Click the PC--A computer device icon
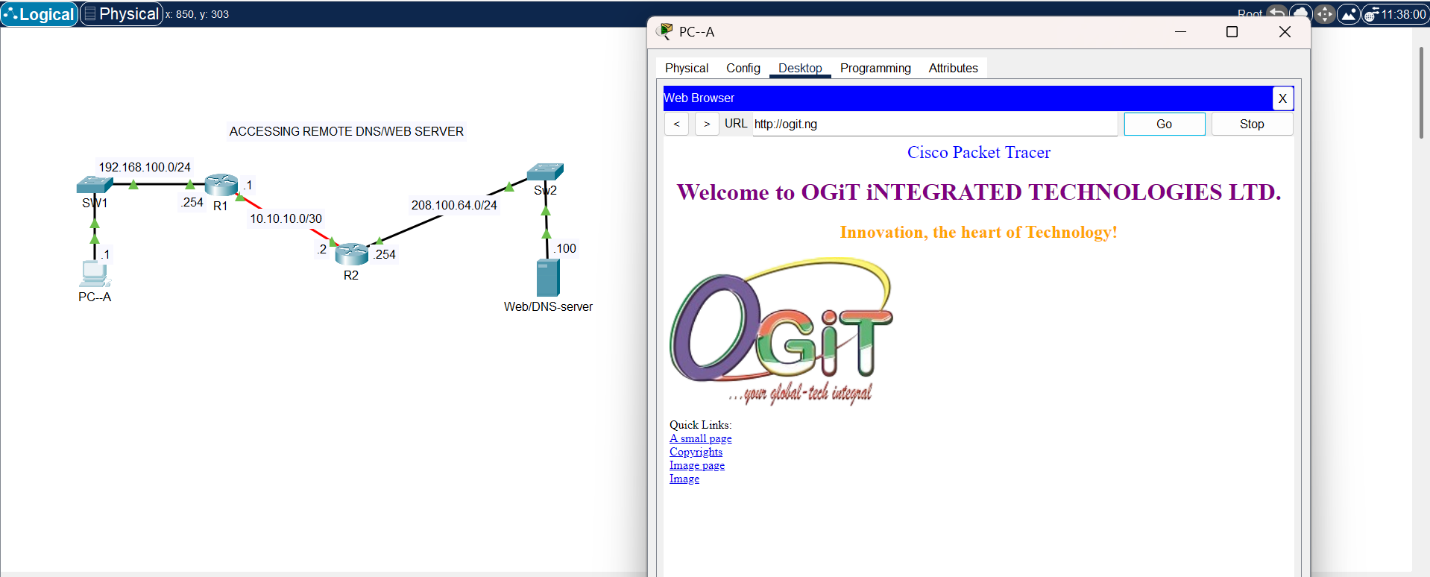The width and height of the screenshot is (1430, 577). point(94,273)
